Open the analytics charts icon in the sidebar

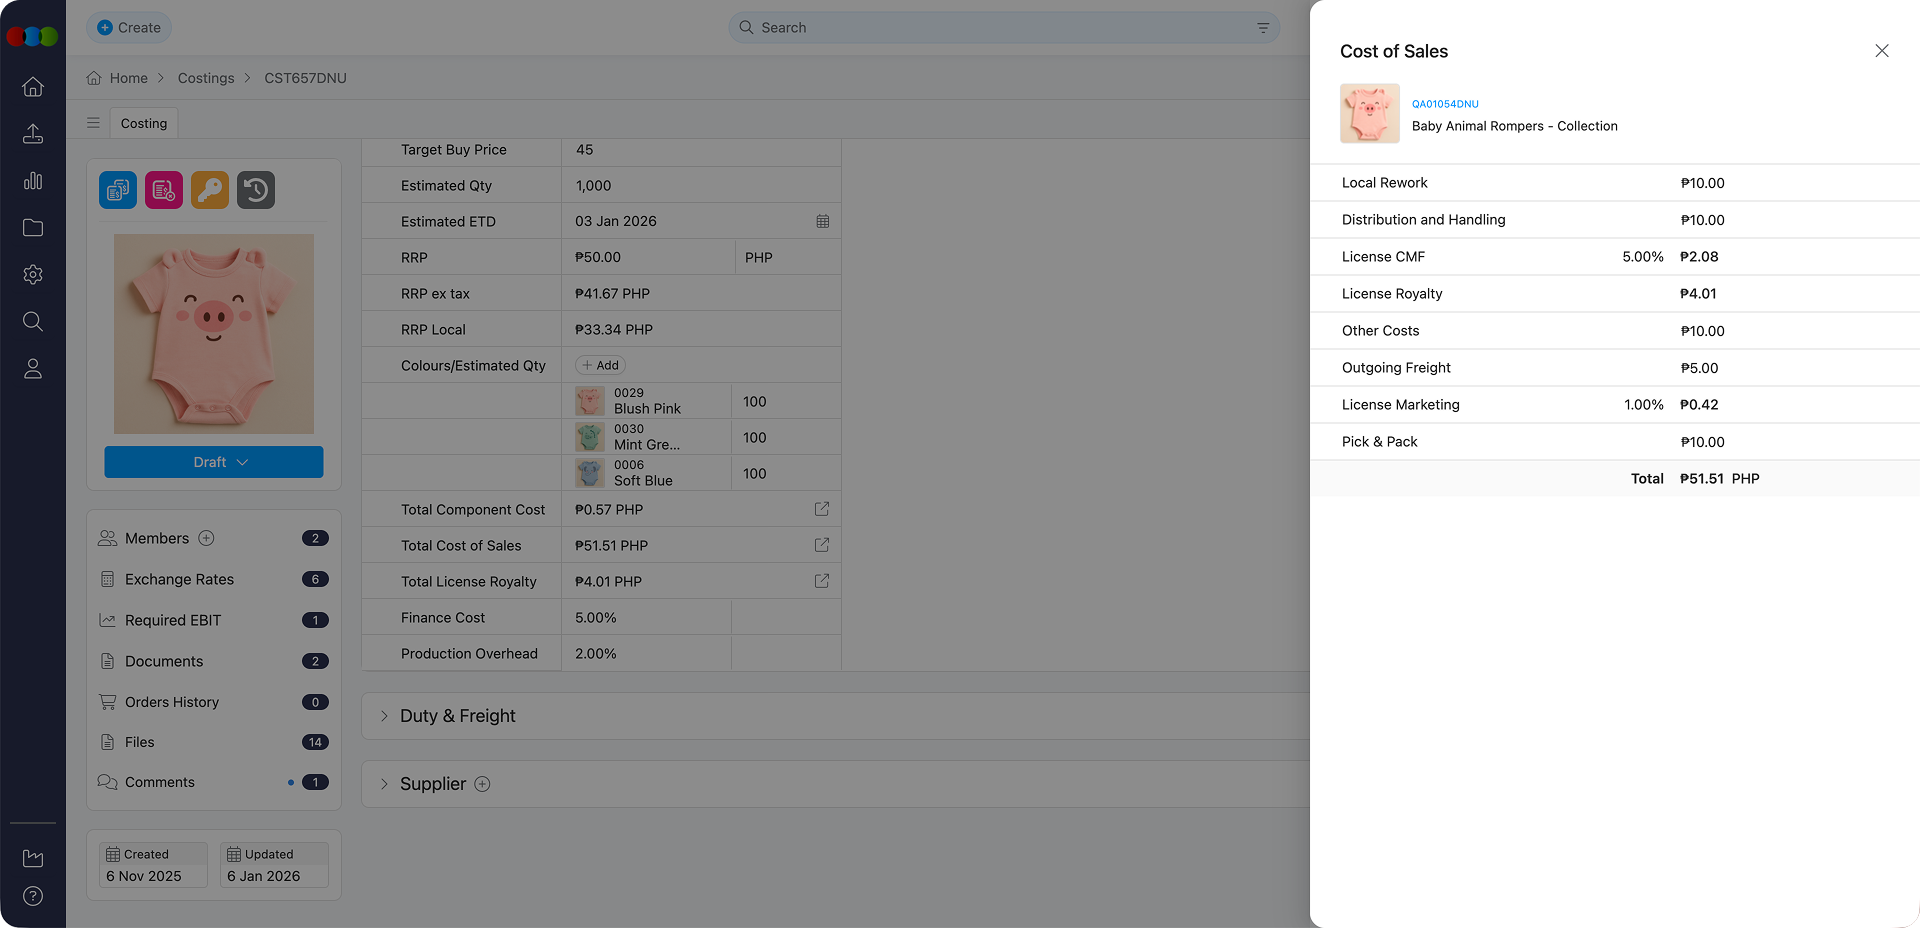(33, 181)
